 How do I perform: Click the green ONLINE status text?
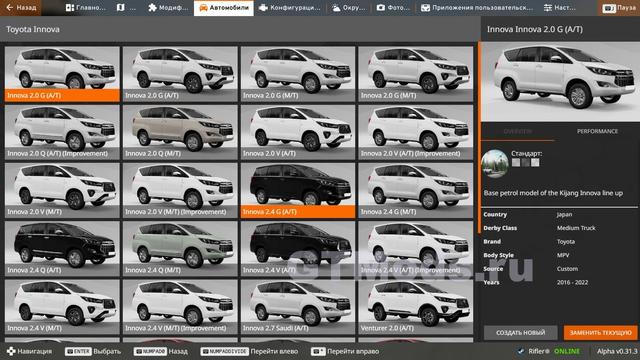[x=567, y=351]
